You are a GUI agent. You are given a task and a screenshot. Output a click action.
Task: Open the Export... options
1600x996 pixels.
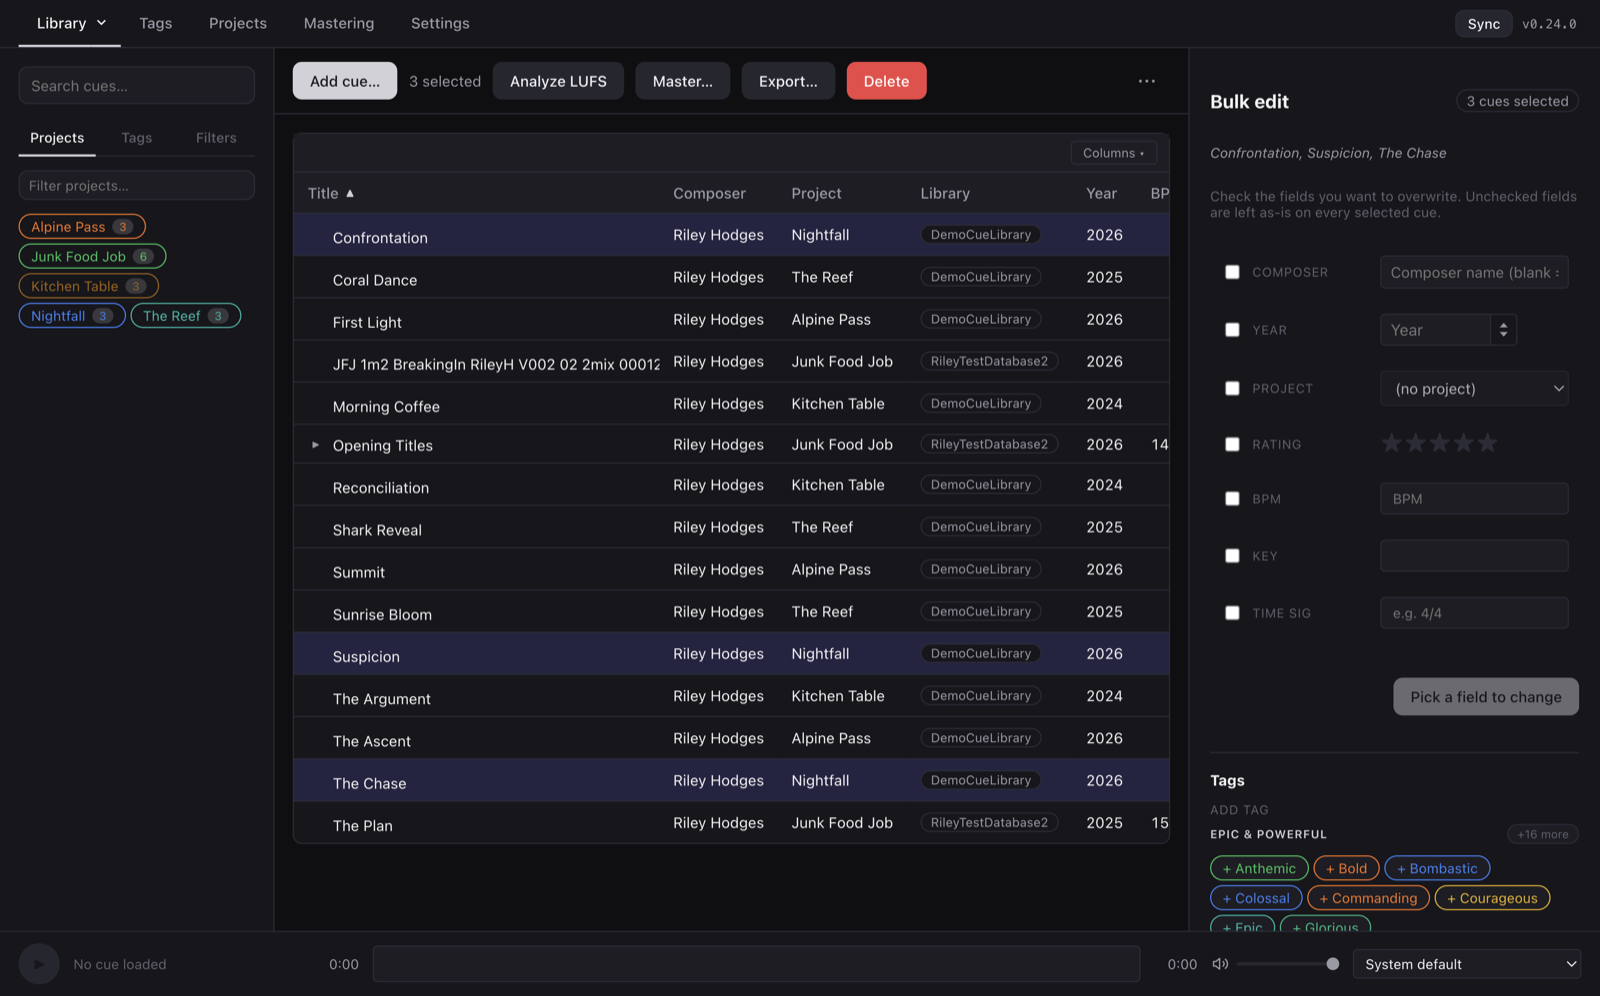click(x=788, y=81)
